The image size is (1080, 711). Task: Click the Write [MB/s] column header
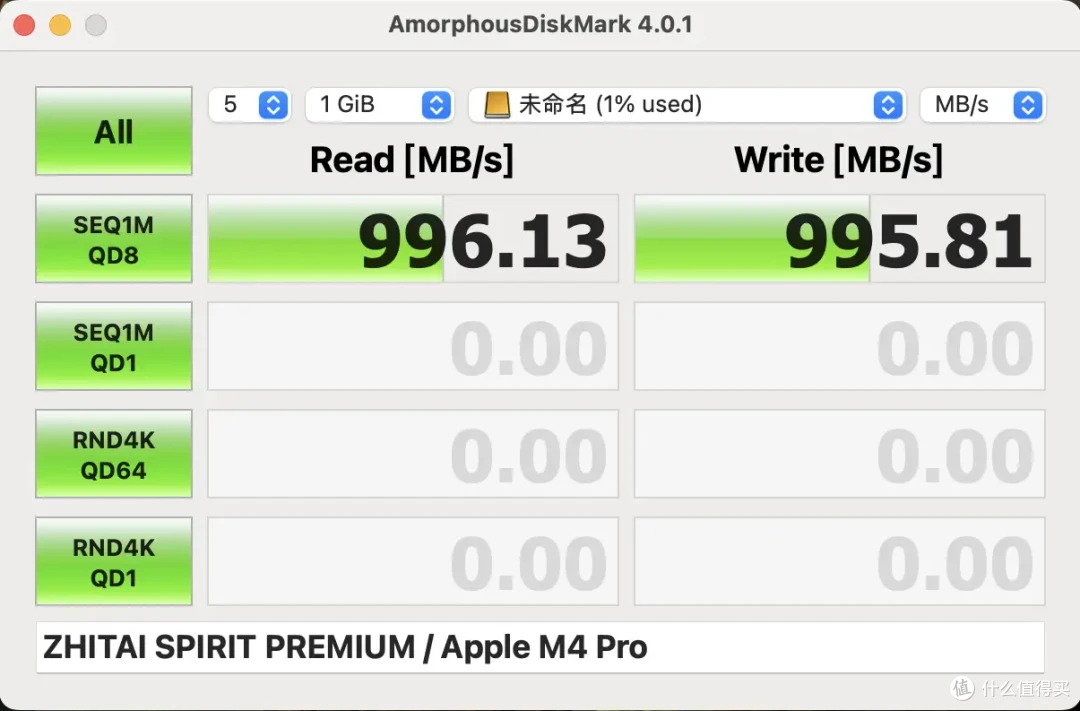pyautogui.click(x=838, y=160)
